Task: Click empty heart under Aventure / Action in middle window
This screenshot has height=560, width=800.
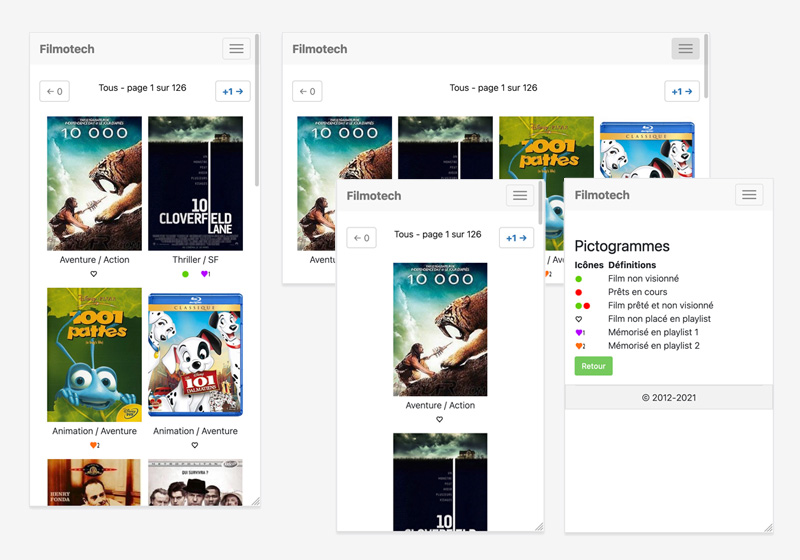Action: click(439, 420)
